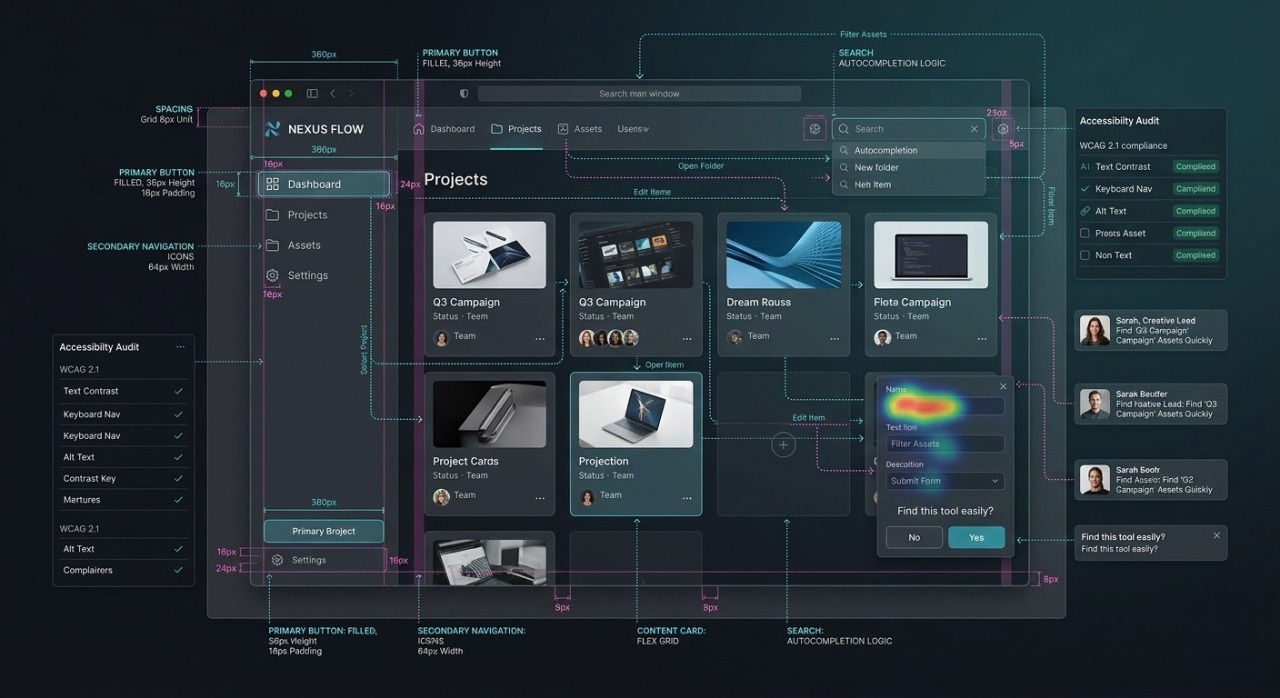Open more options on the Flota Campaign card
The image size is (1280, 698).
[x=981, y=339]
